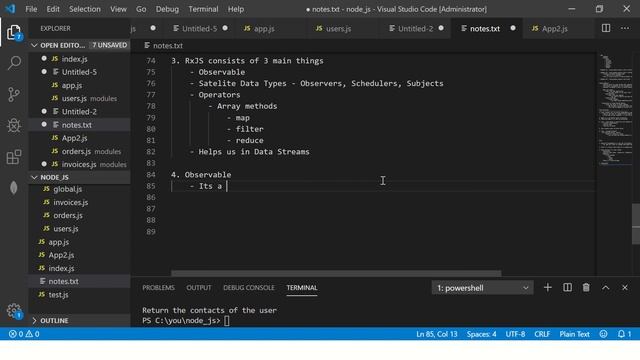The height and width of the screenshot is (360, 640).
Task: Select invoices.js modules in Open Editors
Action: click(x=80, y=164)
